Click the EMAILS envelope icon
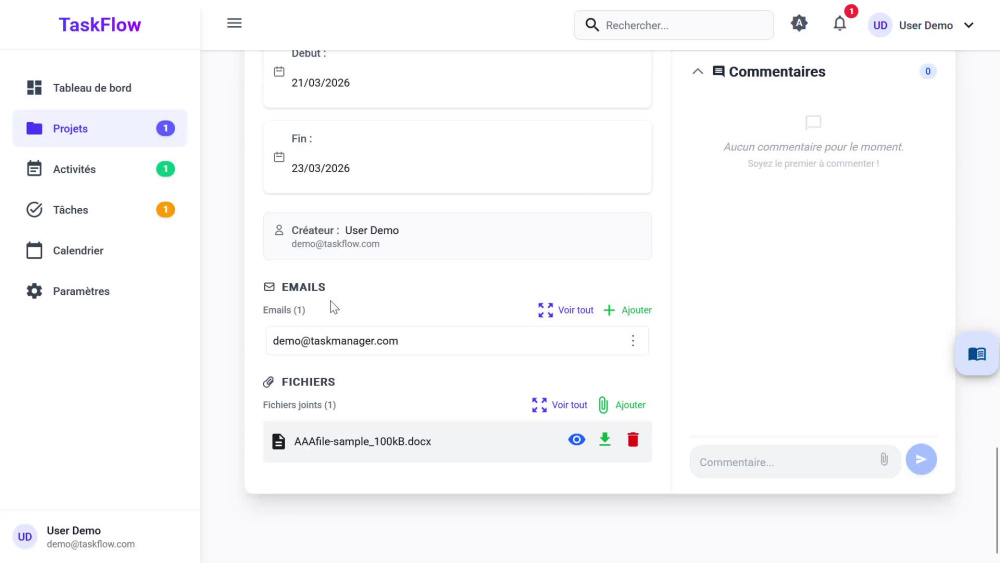This screenshot has height=563, width=1000. point(269,287)
